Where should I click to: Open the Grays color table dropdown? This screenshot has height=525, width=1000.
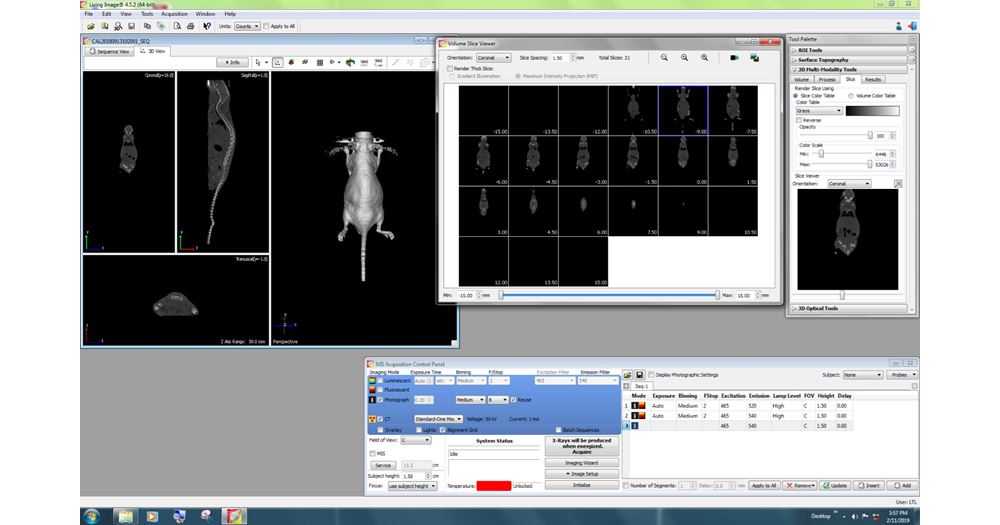[x=818, y=111]
